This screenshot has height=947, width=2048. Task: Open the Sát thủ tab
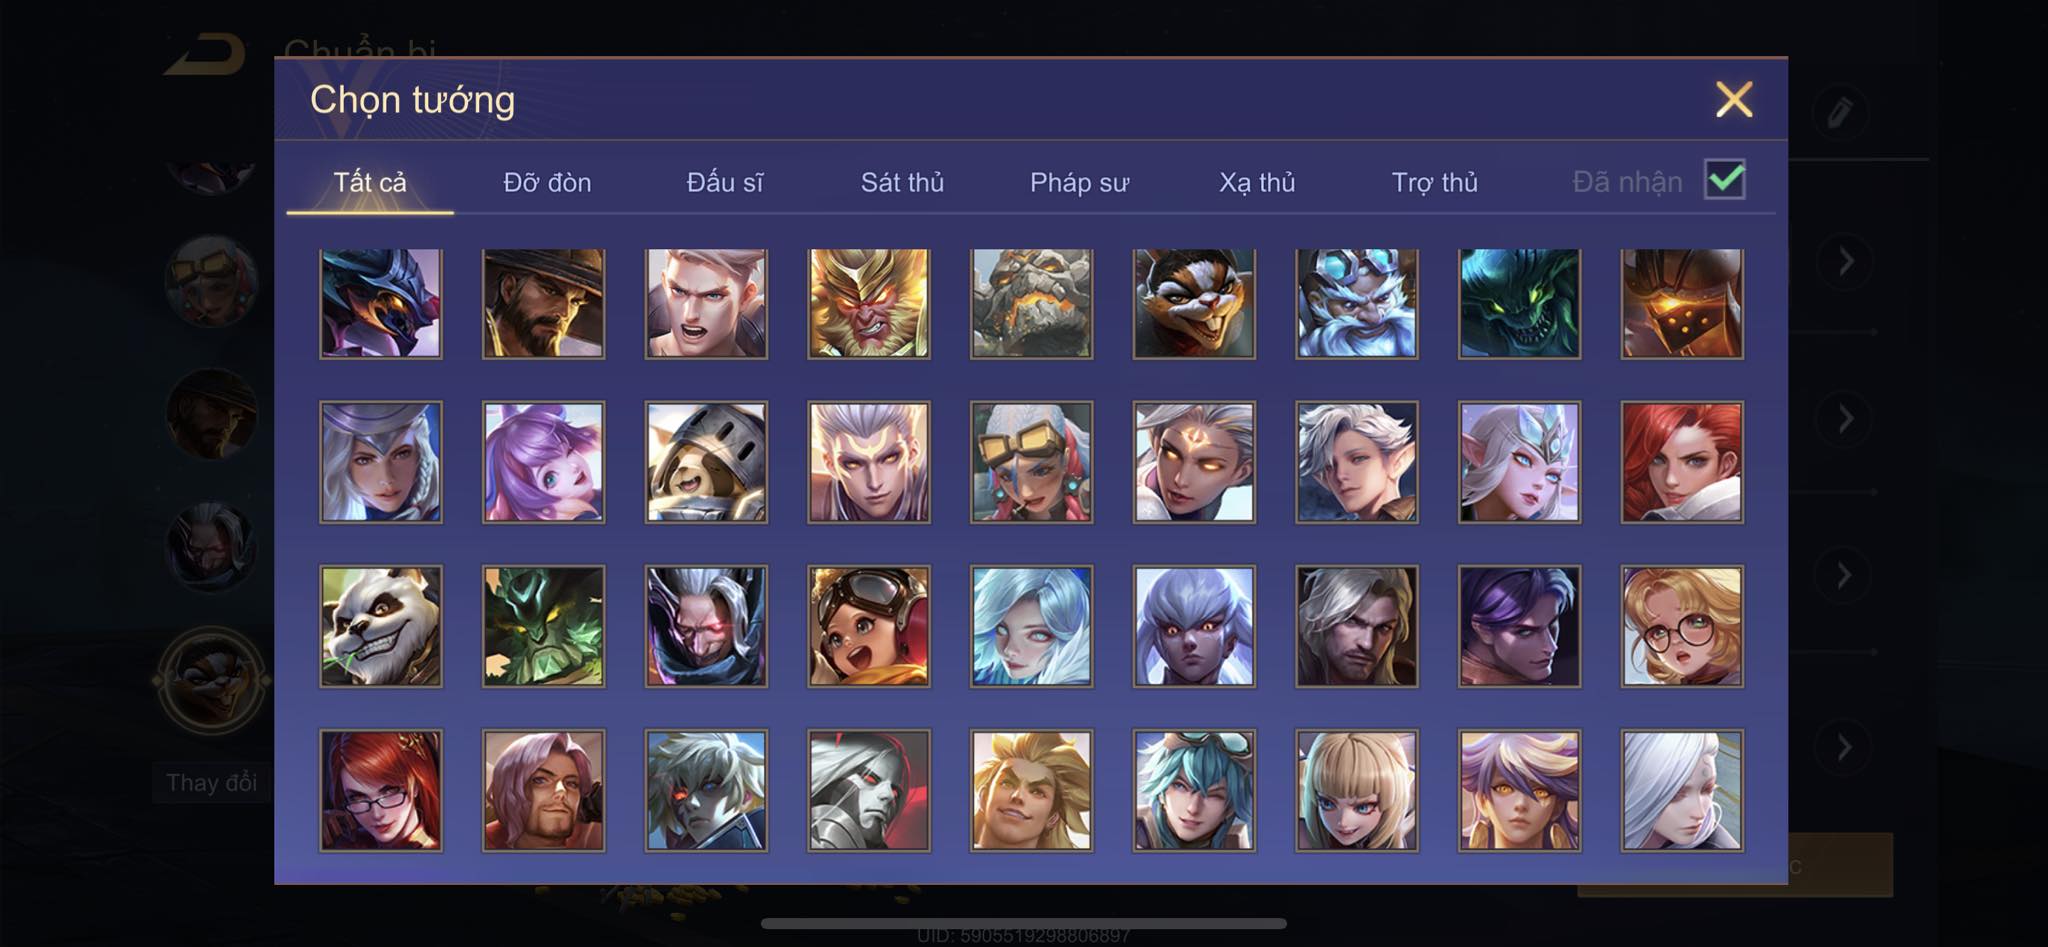[902, 182]
